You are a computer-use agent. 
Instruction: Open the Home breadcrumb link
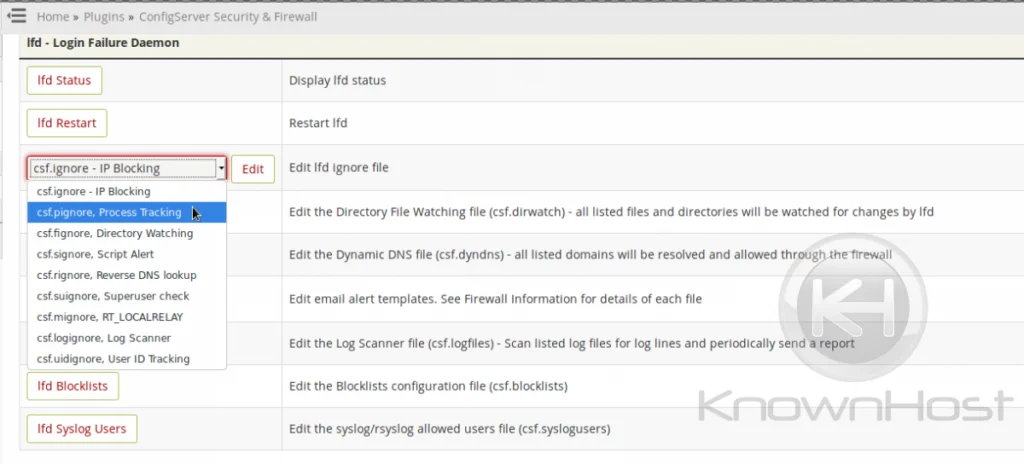53,17
